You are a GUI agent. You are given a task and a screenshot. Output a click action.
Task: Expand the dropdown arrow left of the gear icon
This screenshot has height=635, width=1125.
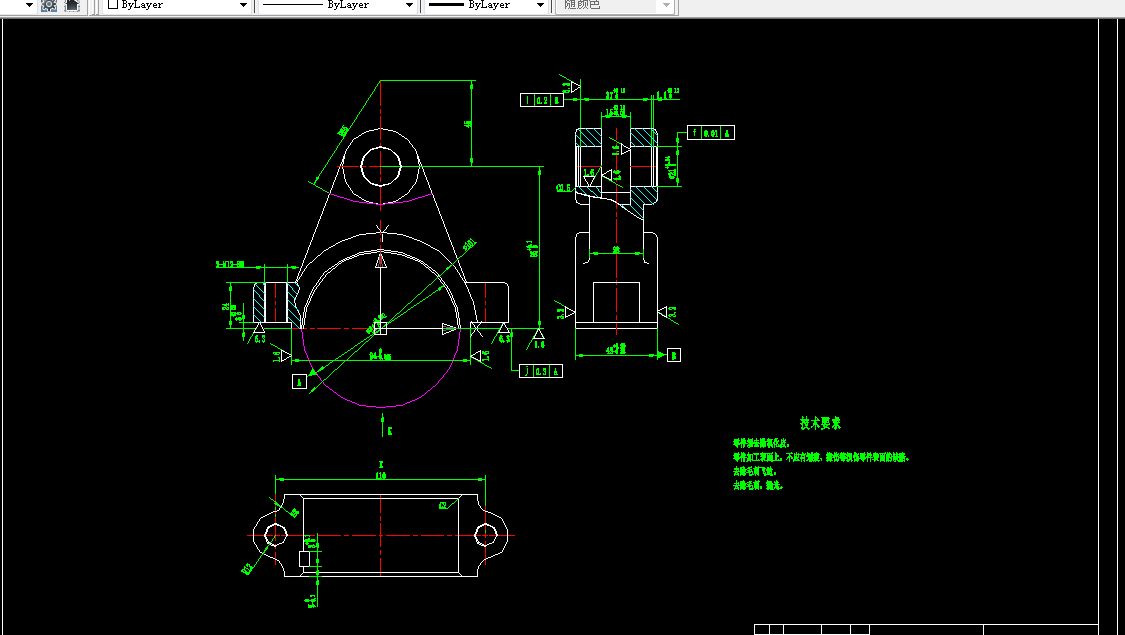coord(29,5)
